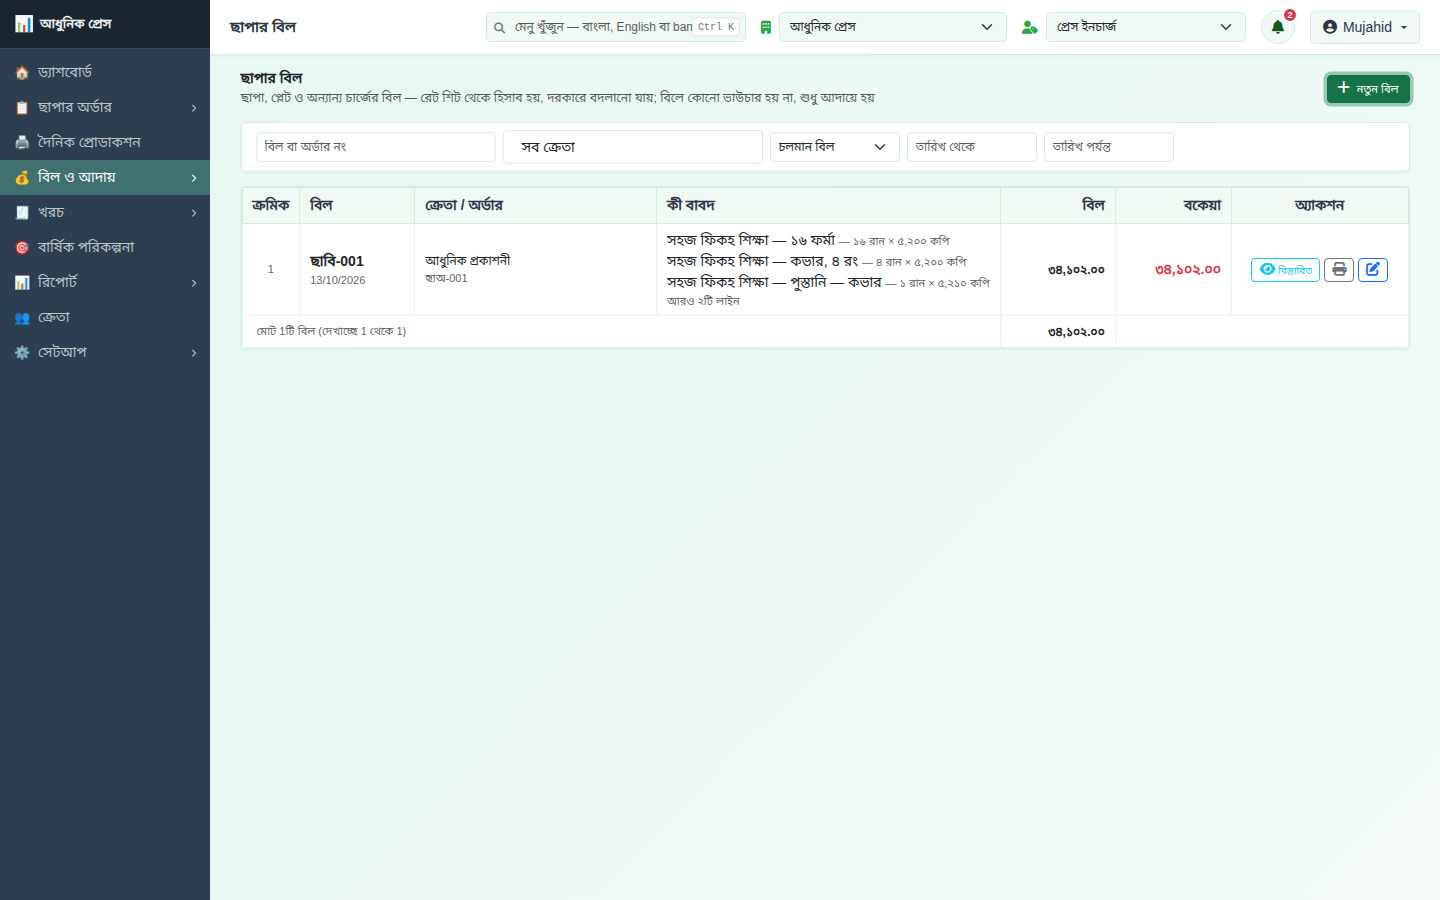Click the edit pencil icon for bill ছাবি-001
This screenshot has height=900, width=1440.
point(1373,270)
